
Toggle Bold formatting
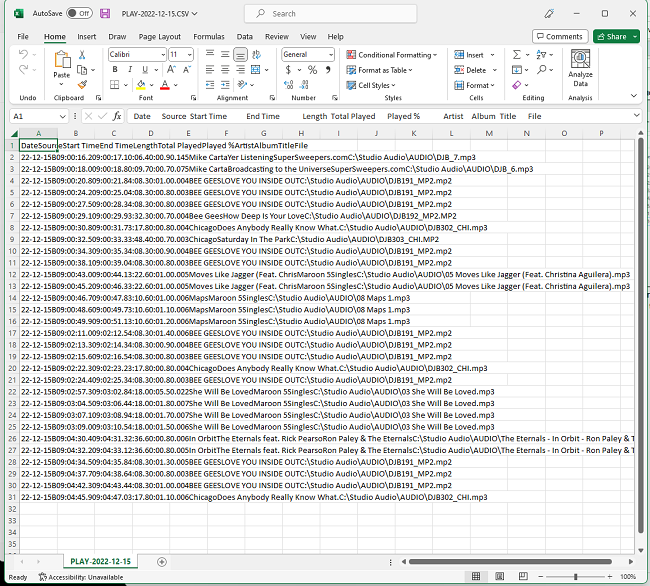[115, 70]
